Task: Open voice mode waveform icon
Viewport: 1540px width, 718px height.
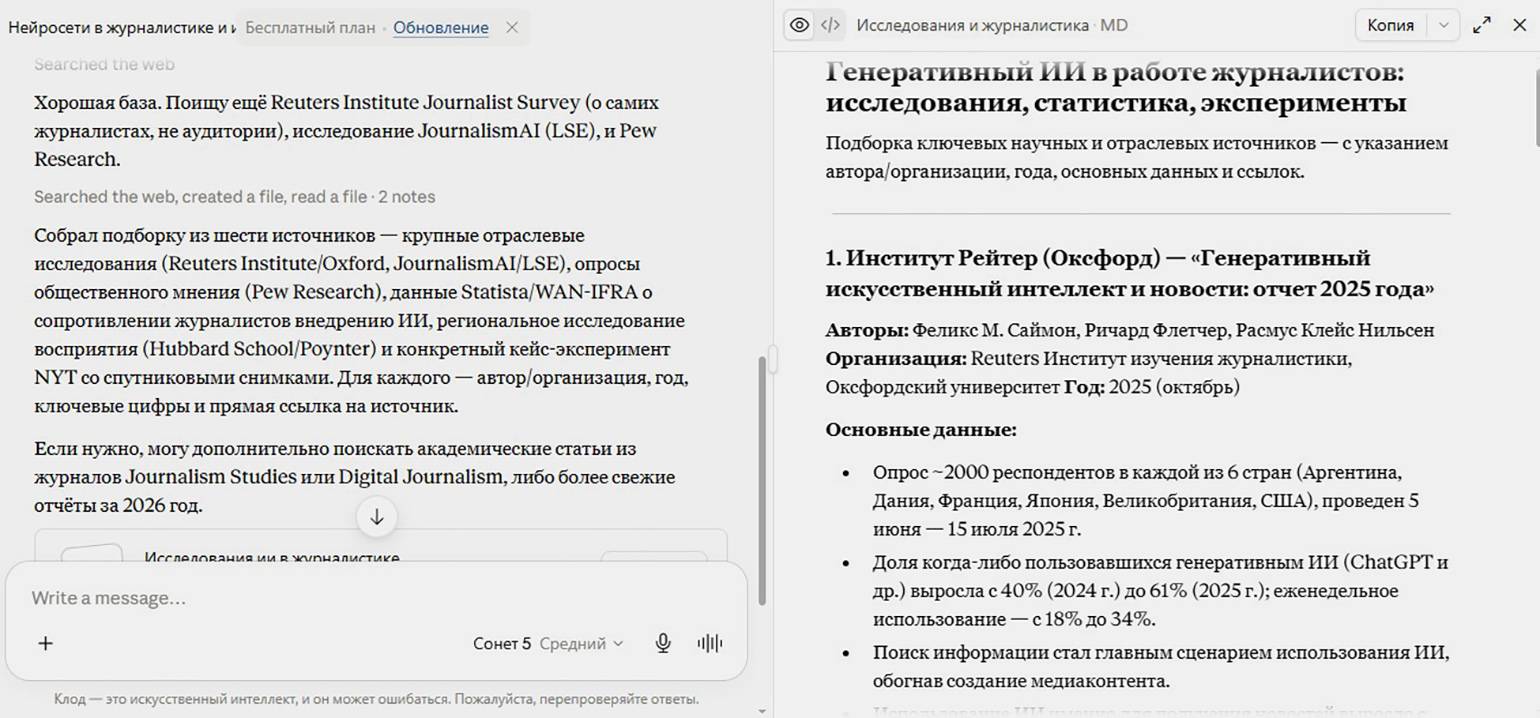Action: point(709,643)
